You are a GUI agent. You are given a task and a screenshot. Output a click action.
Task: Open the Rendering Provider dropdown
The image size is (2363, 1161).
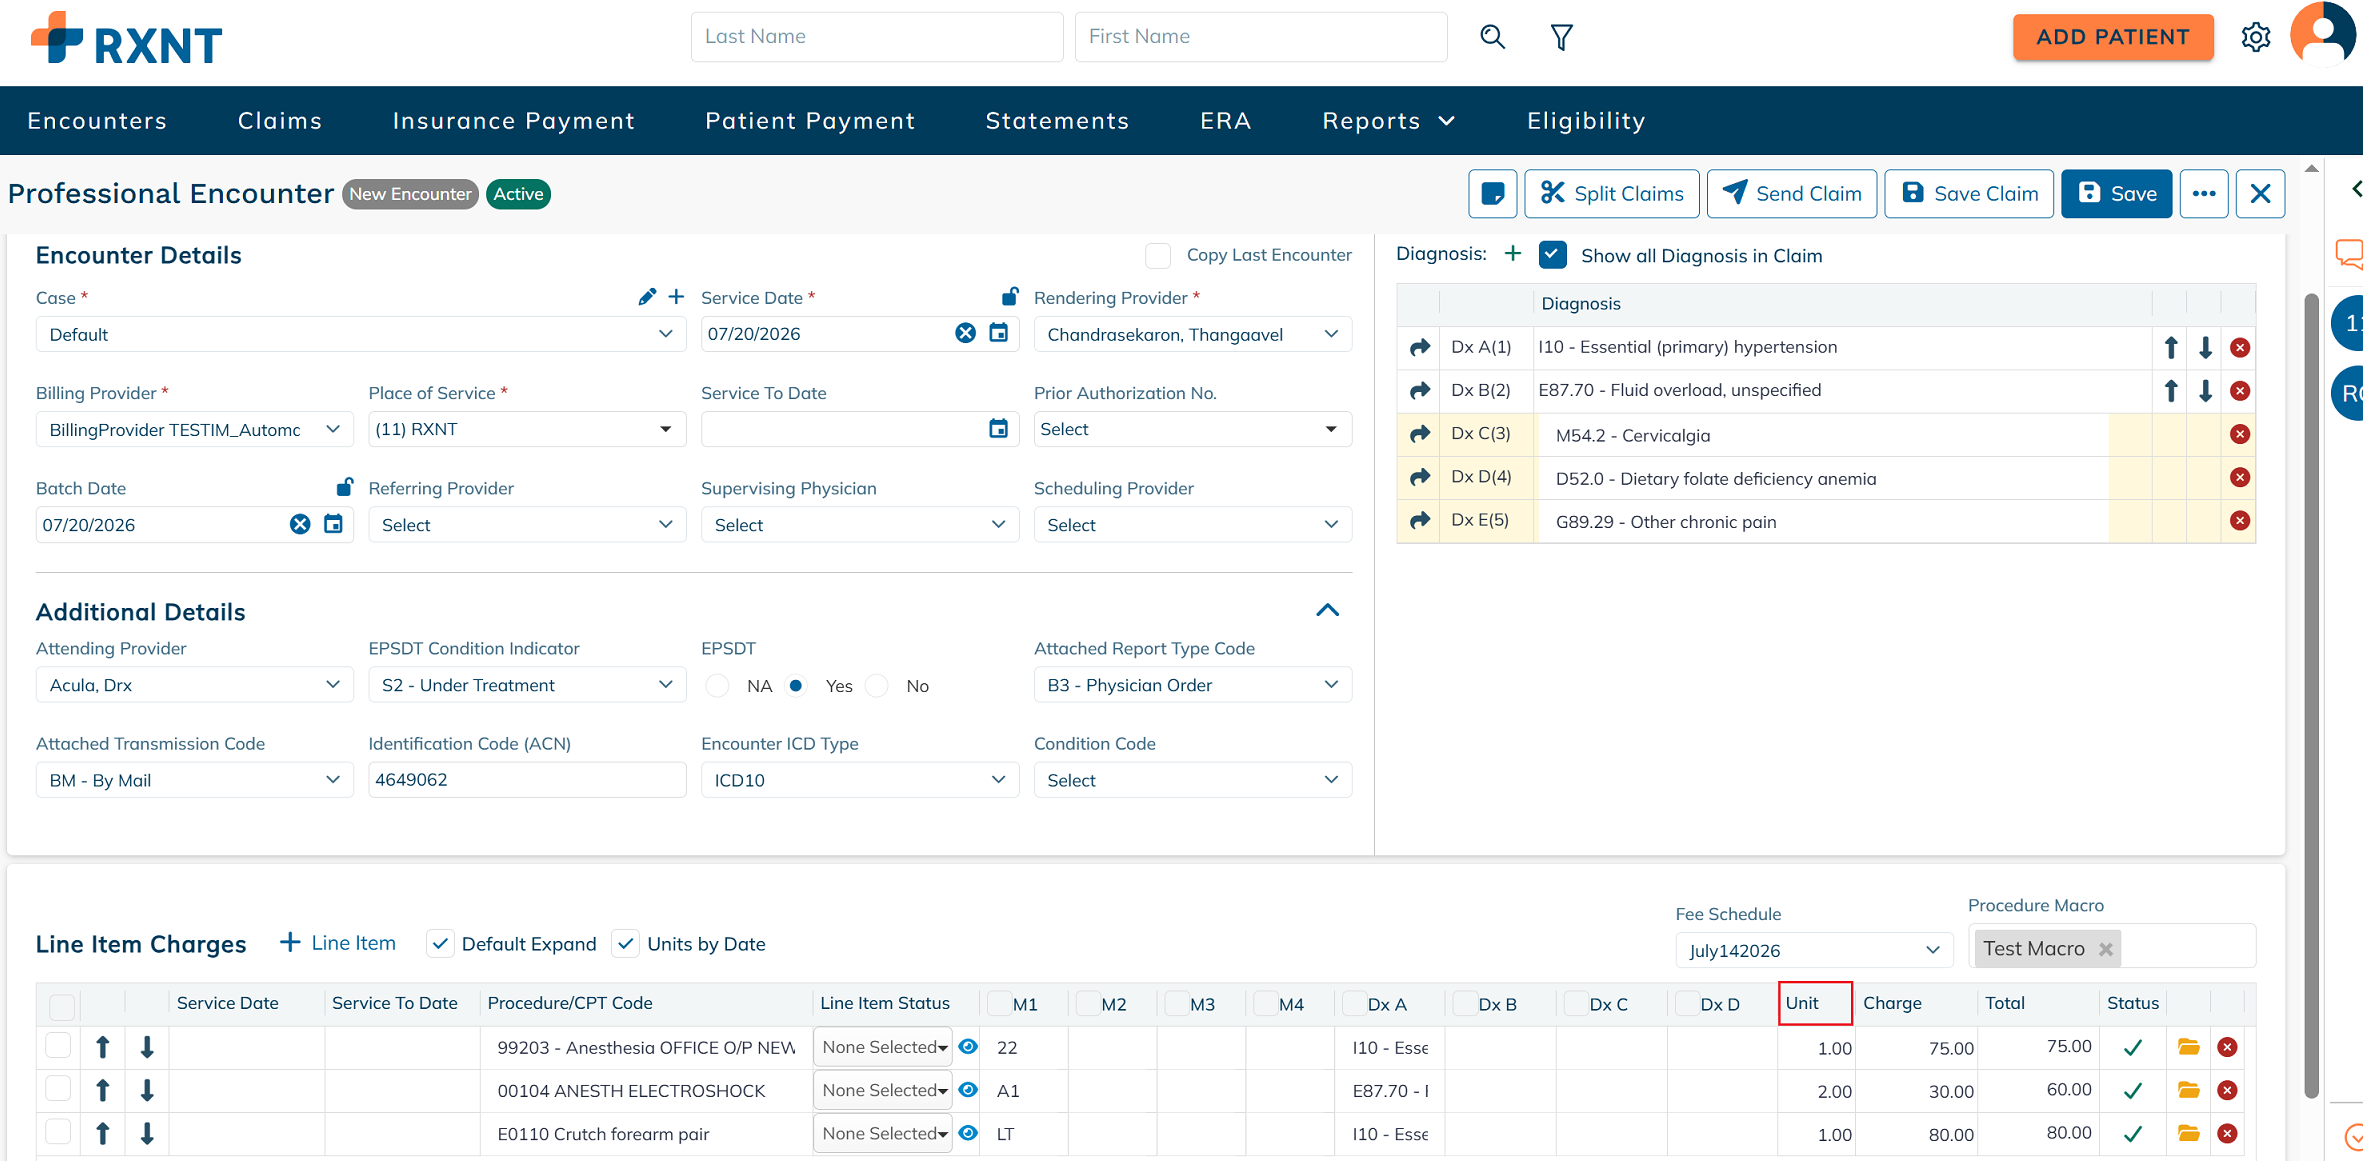click(1192, 334)
